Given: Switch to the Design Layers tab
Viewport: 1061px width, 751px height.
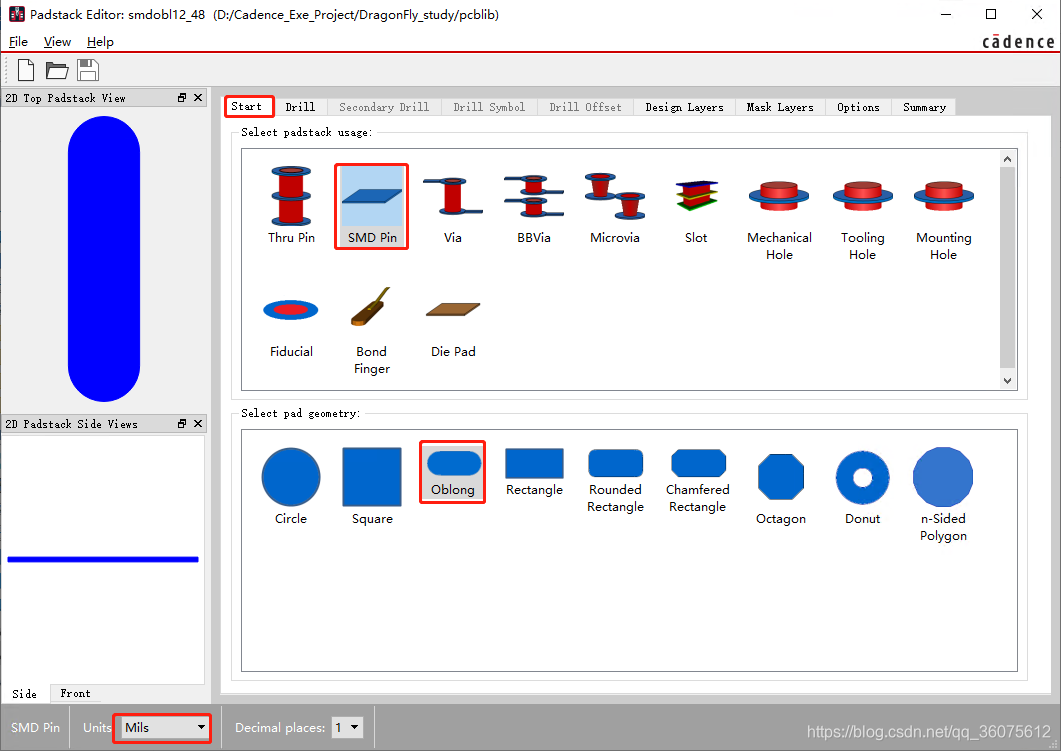Looking at the screenshot, I should coord(684,107).
